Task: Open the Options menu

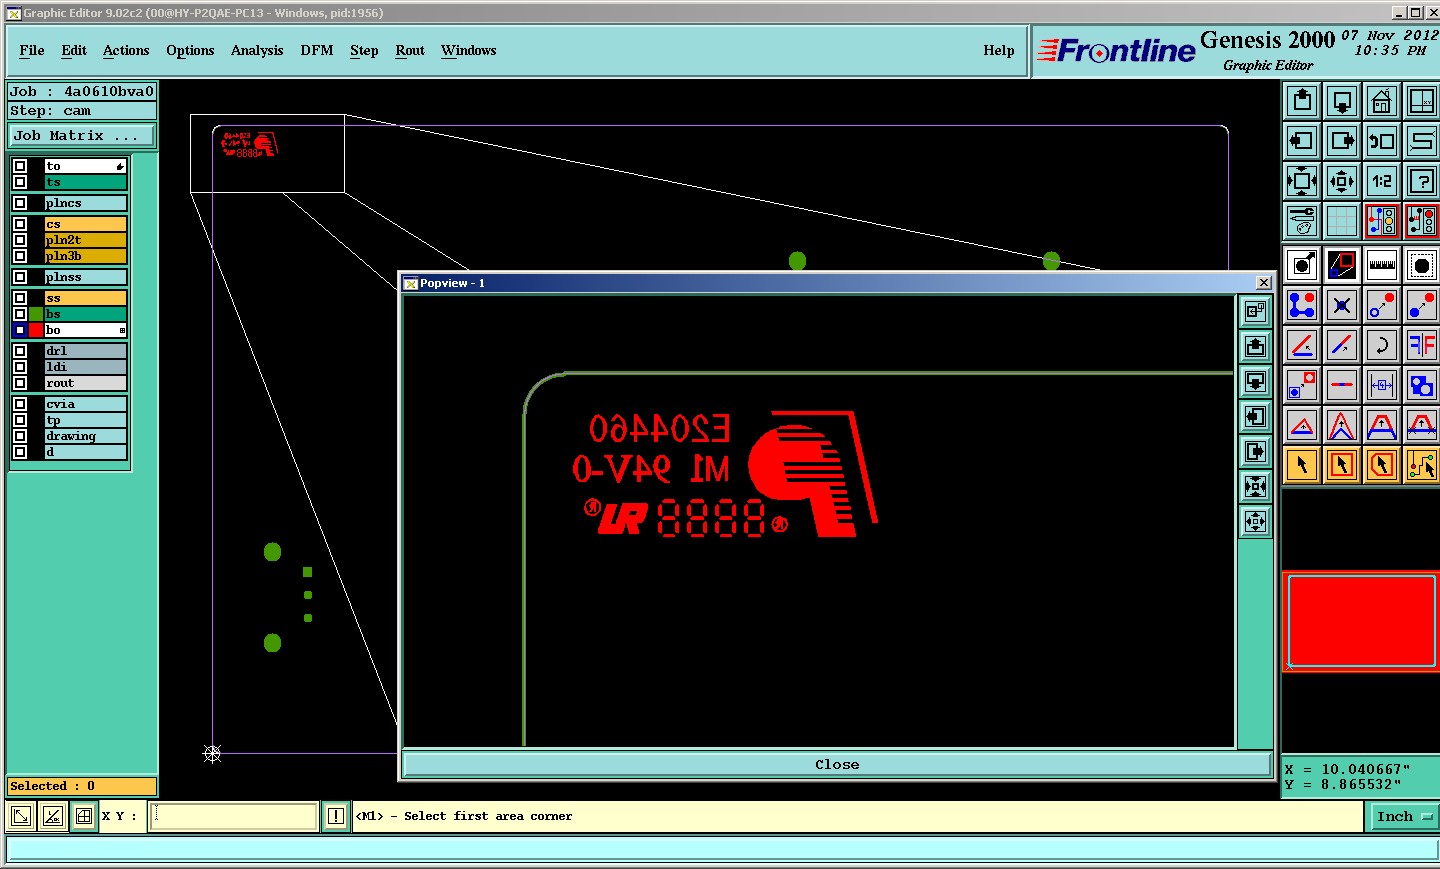Action: point(190,50)
